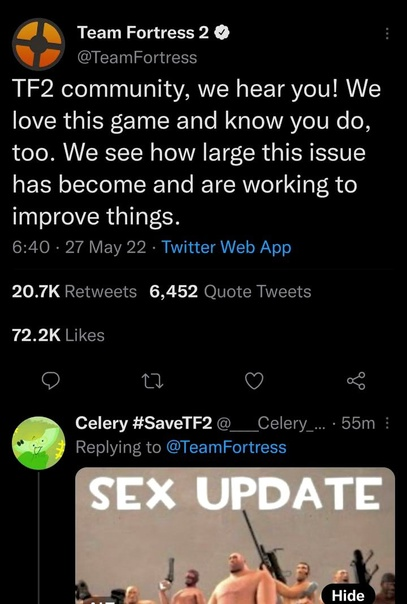Screen dimensions: 407x604
Task: Click the verified badge next to Team Fortress 2
Action: 222,33
